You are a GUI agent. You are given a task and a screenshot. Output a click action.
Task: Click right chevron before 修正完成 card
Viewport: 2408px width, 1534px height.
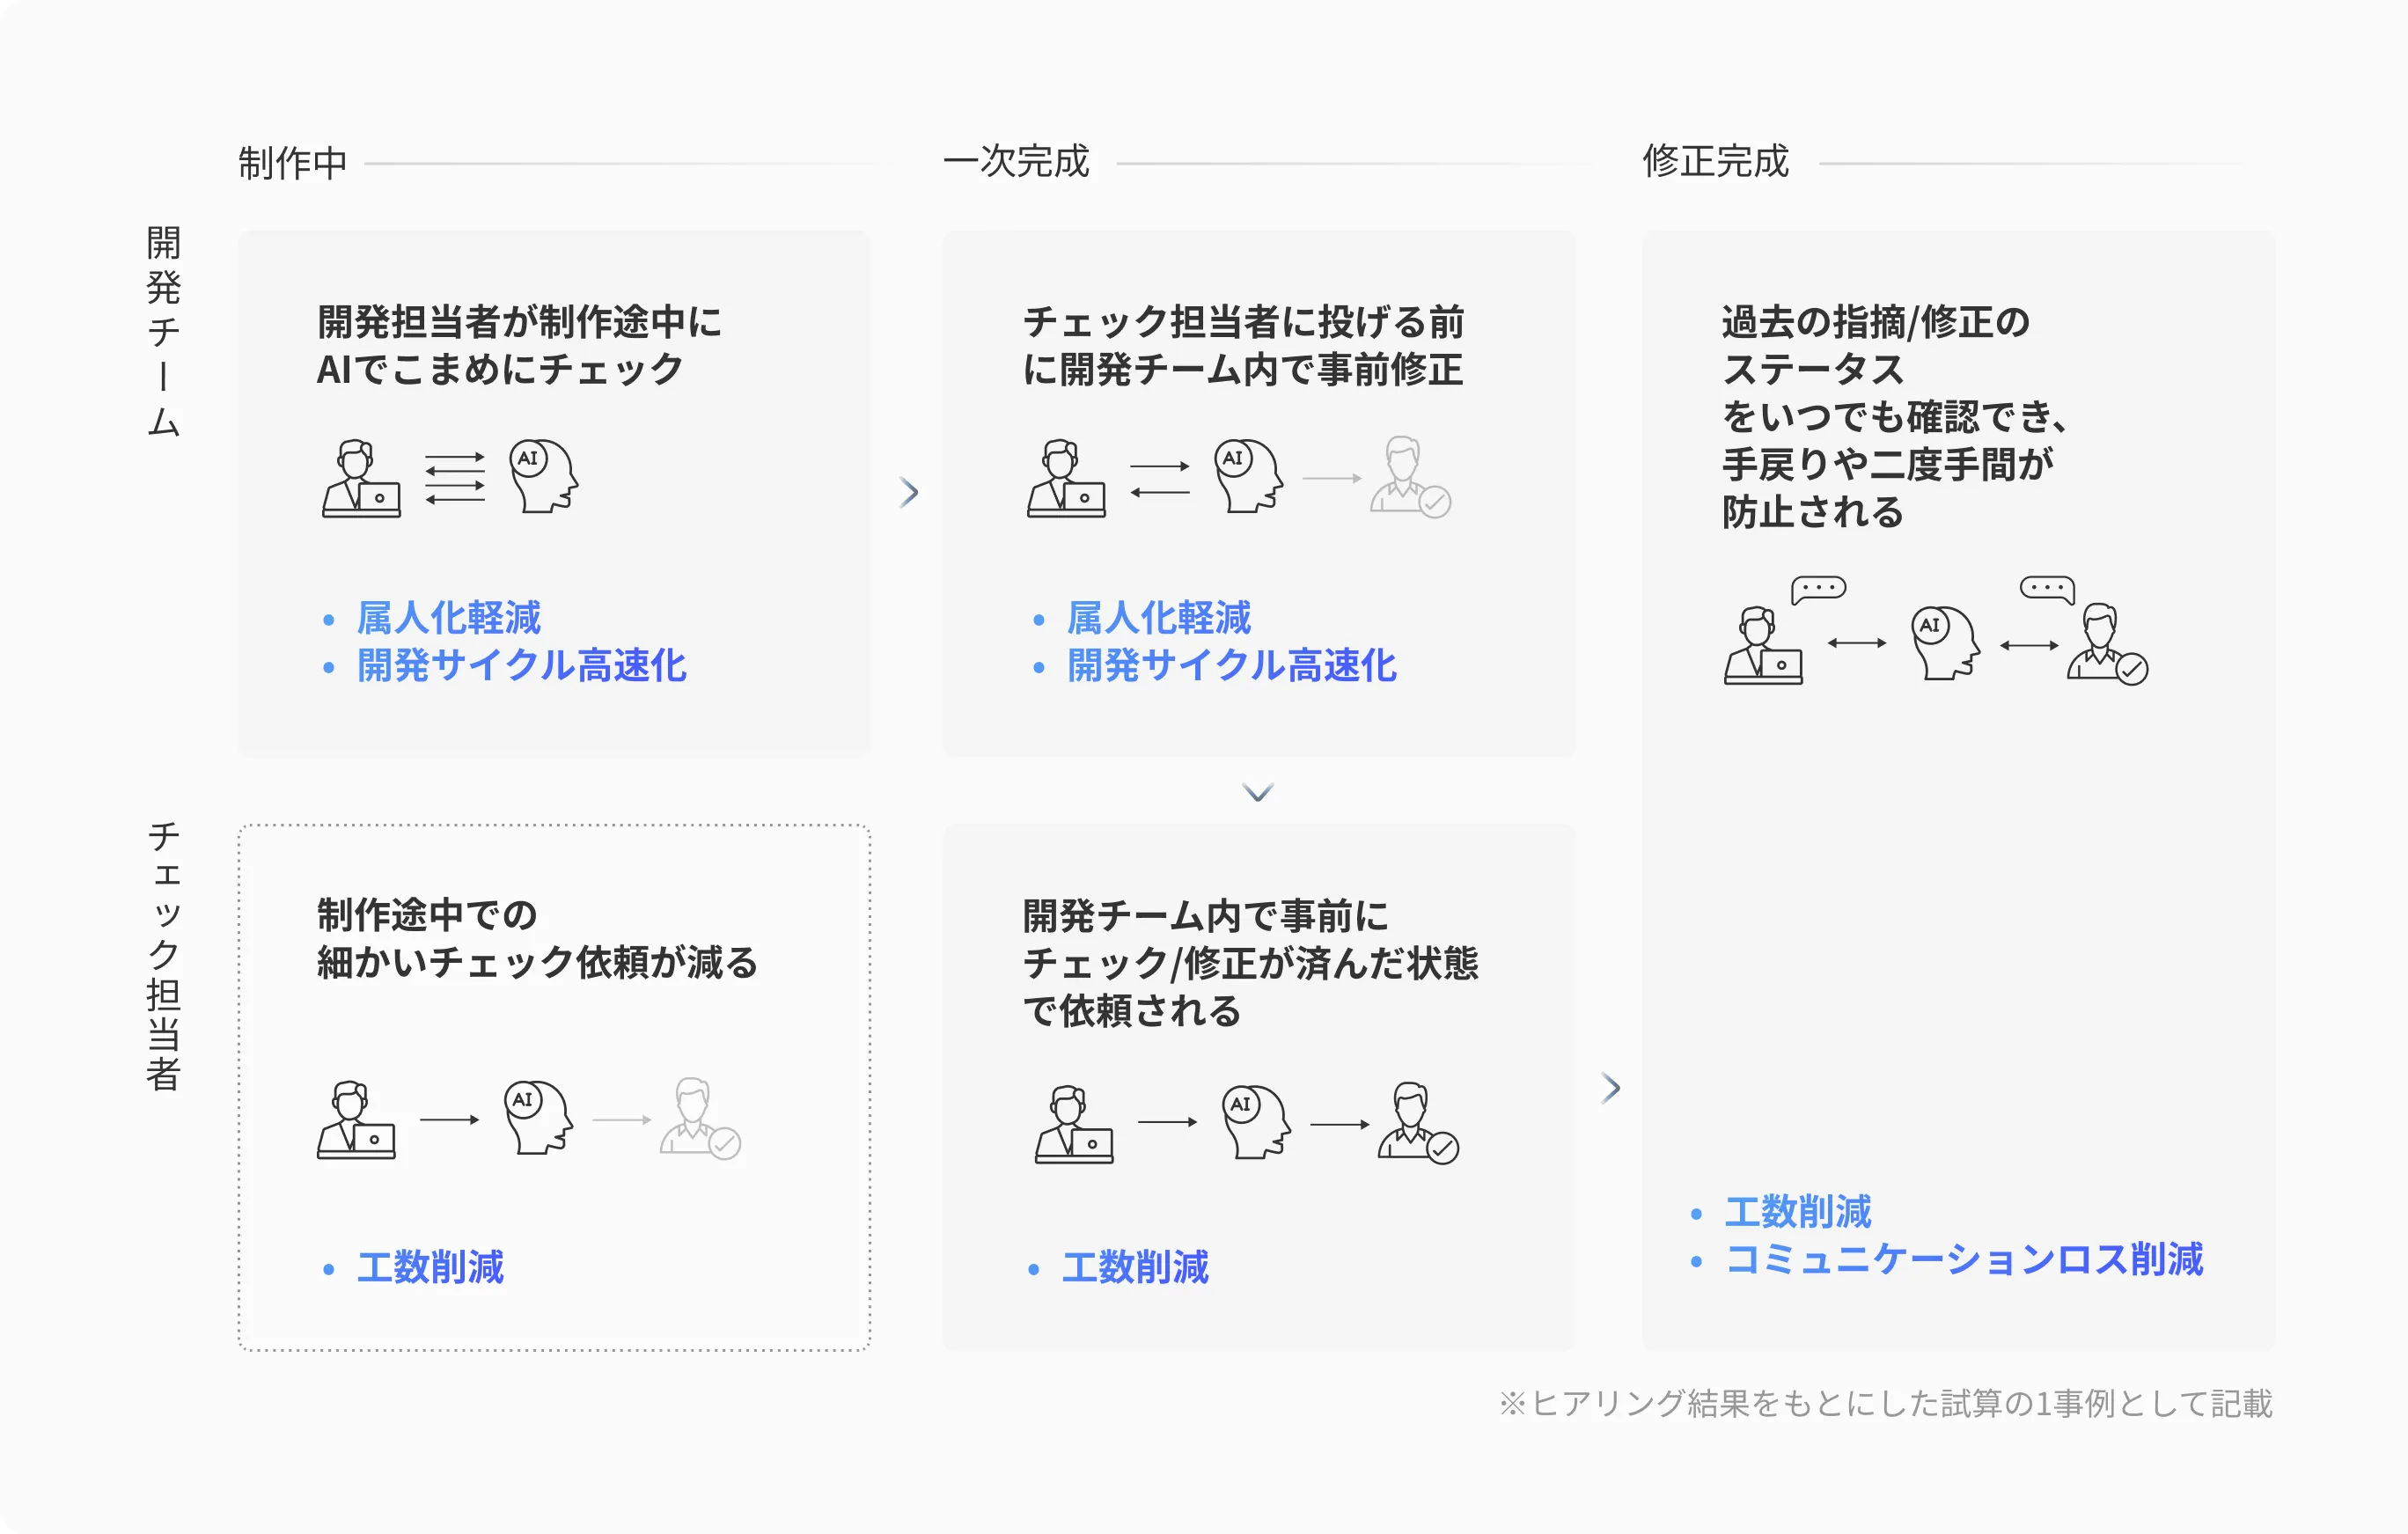tap(1610, 1087)
